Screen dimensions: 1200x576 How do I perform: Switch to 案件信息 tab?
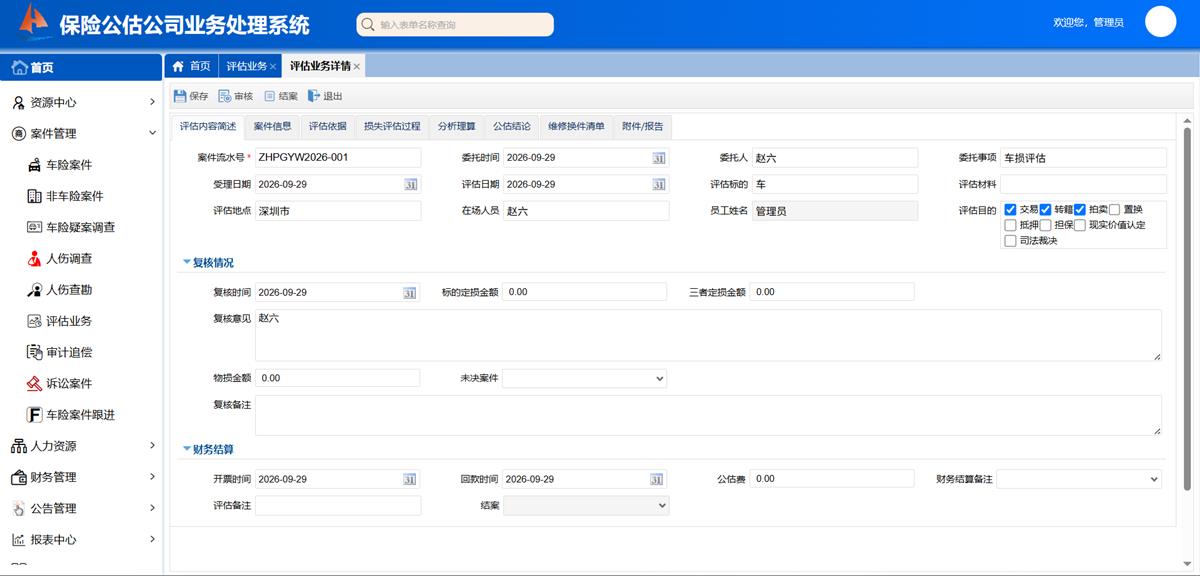(x=272, y=126)
